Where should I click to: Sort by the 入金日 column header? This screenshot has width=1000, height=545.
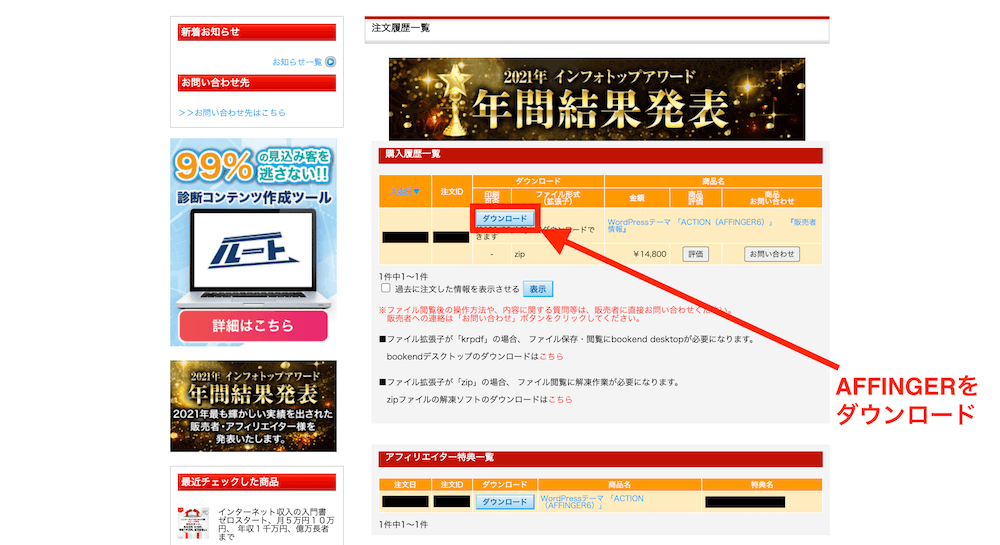tap(405, 191)
